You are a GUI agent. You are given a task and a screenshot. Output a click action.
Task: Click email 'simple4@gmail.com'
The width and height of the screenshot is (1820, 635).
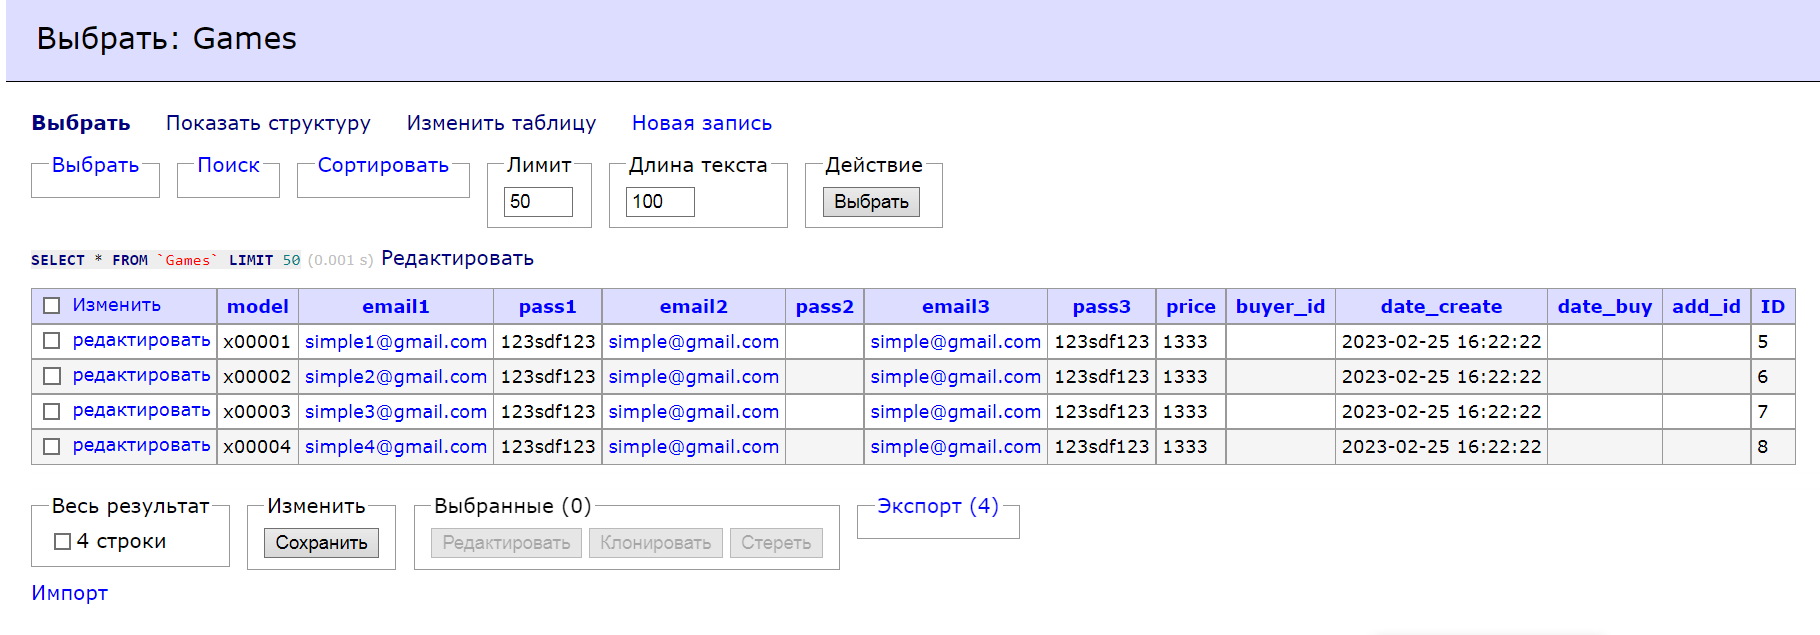396,446
